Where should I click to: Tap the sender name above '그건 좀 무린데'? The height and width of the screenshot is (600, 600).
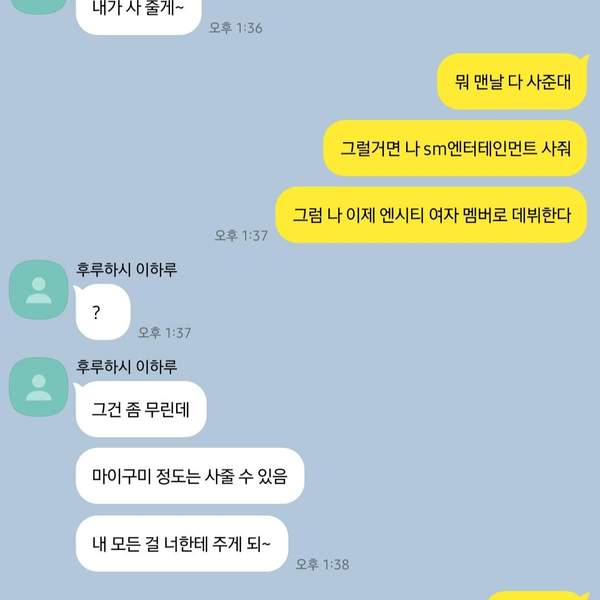tap(127, 367)
